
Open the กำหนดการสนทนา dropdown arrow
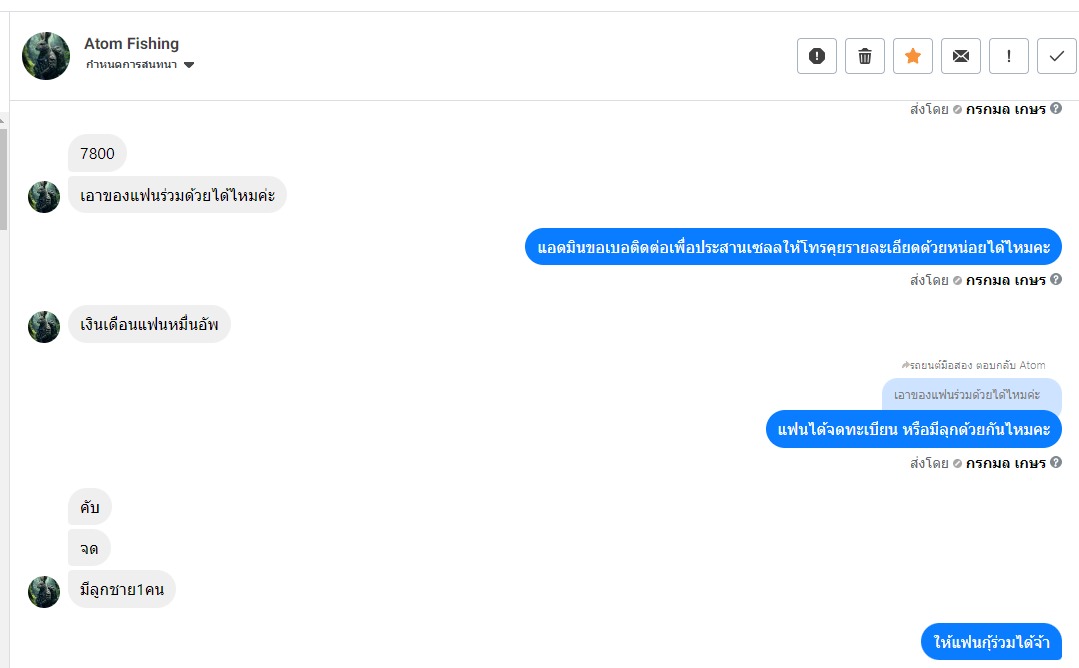point(189,65)
